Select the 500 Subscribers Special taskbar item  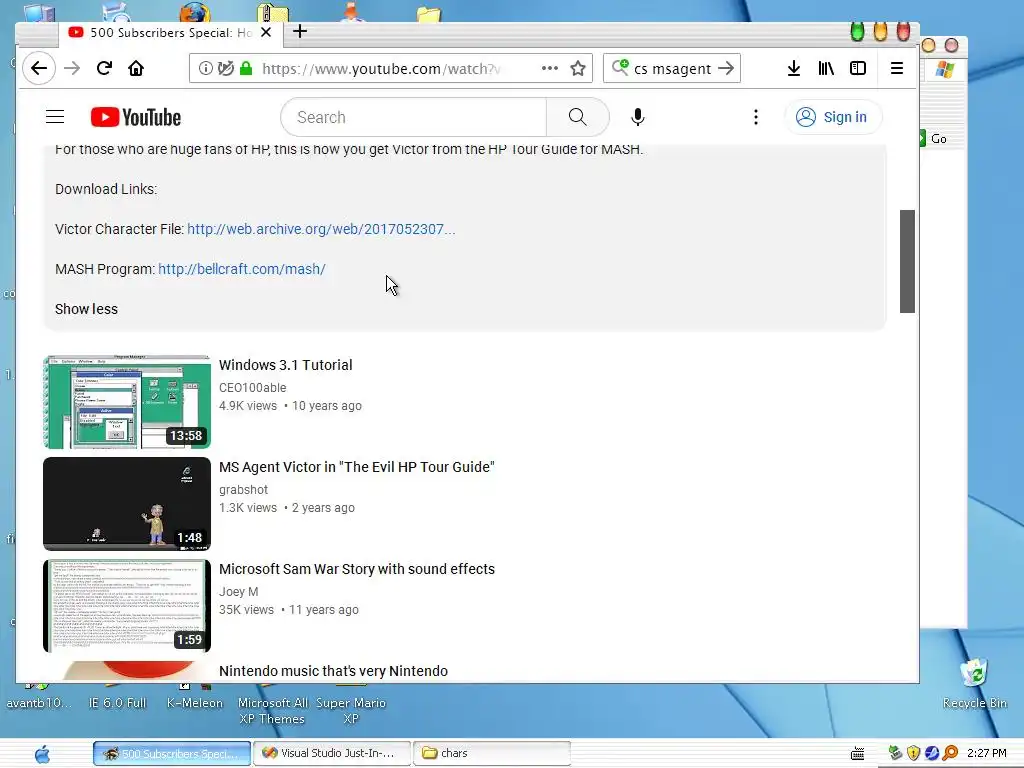coord(172,753)
